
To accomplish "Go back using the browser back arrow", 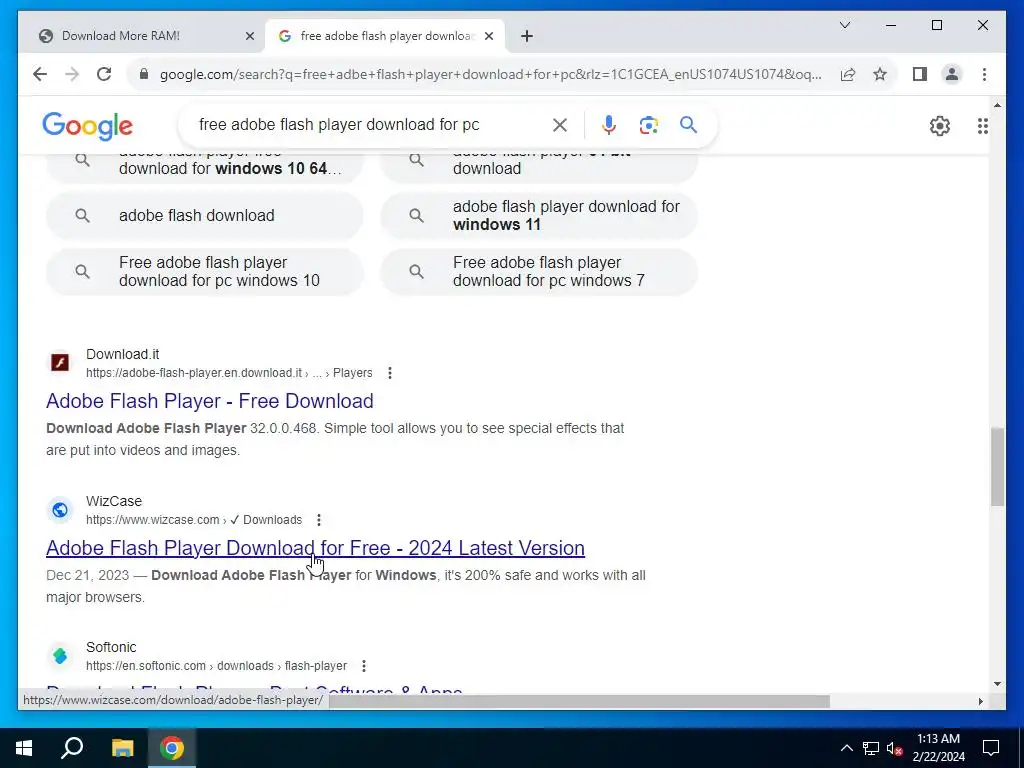I will 40,74.
